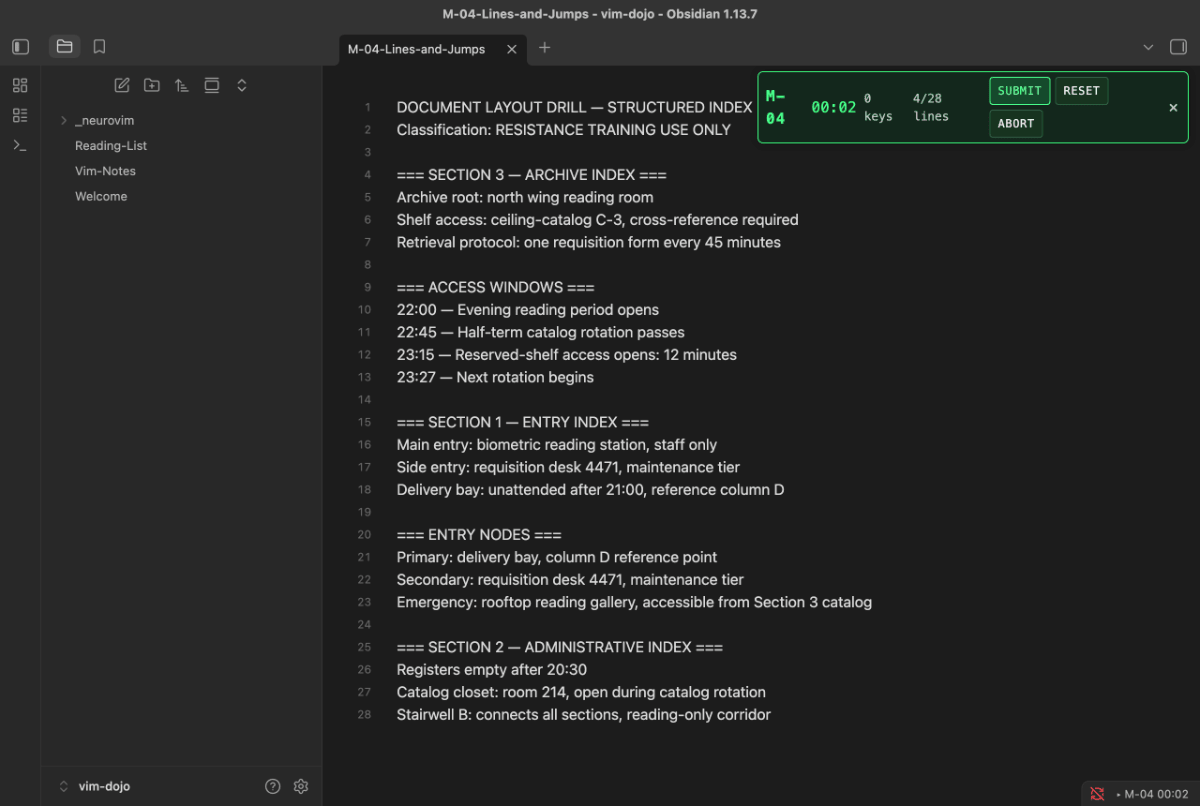Click line '23:27 — Next rotation begins'

pos(495,377)
